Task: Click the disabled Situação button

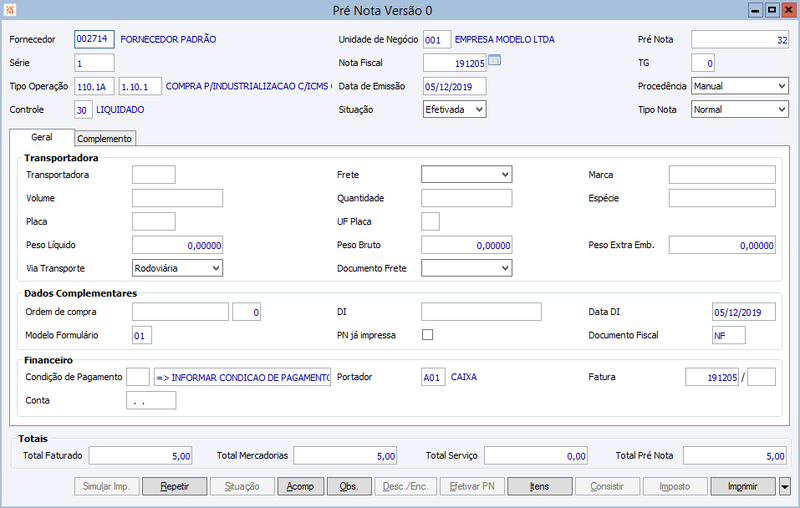Action: click(x=242, y=487)
